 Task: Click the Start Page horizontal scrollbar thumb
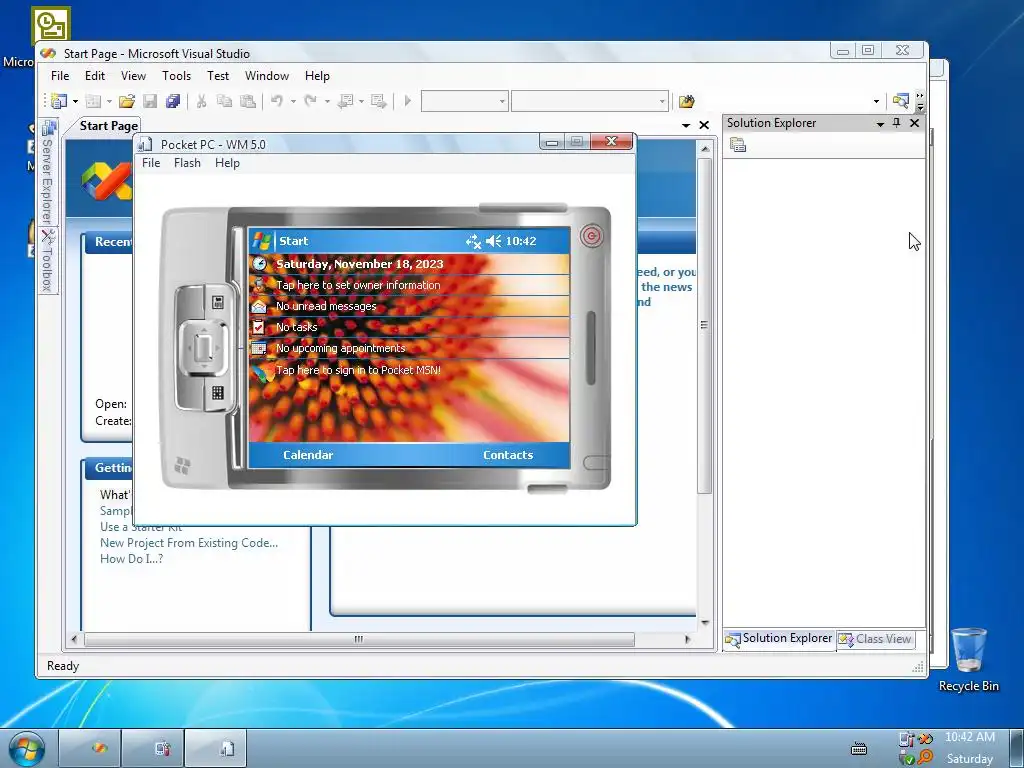(x=359, y=639)
